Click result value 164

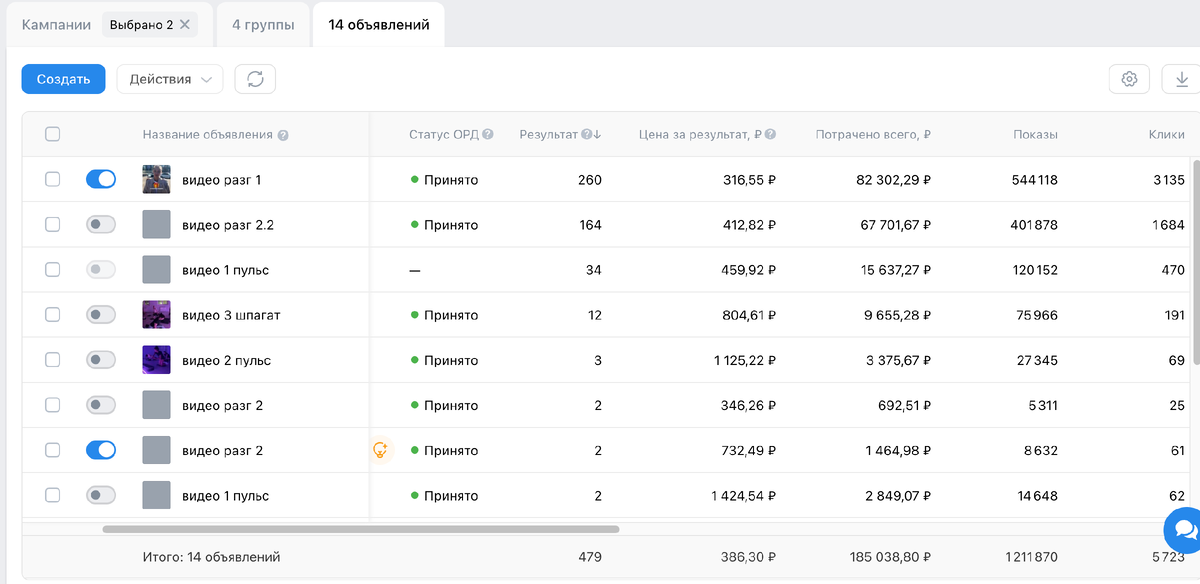(590, 225)
